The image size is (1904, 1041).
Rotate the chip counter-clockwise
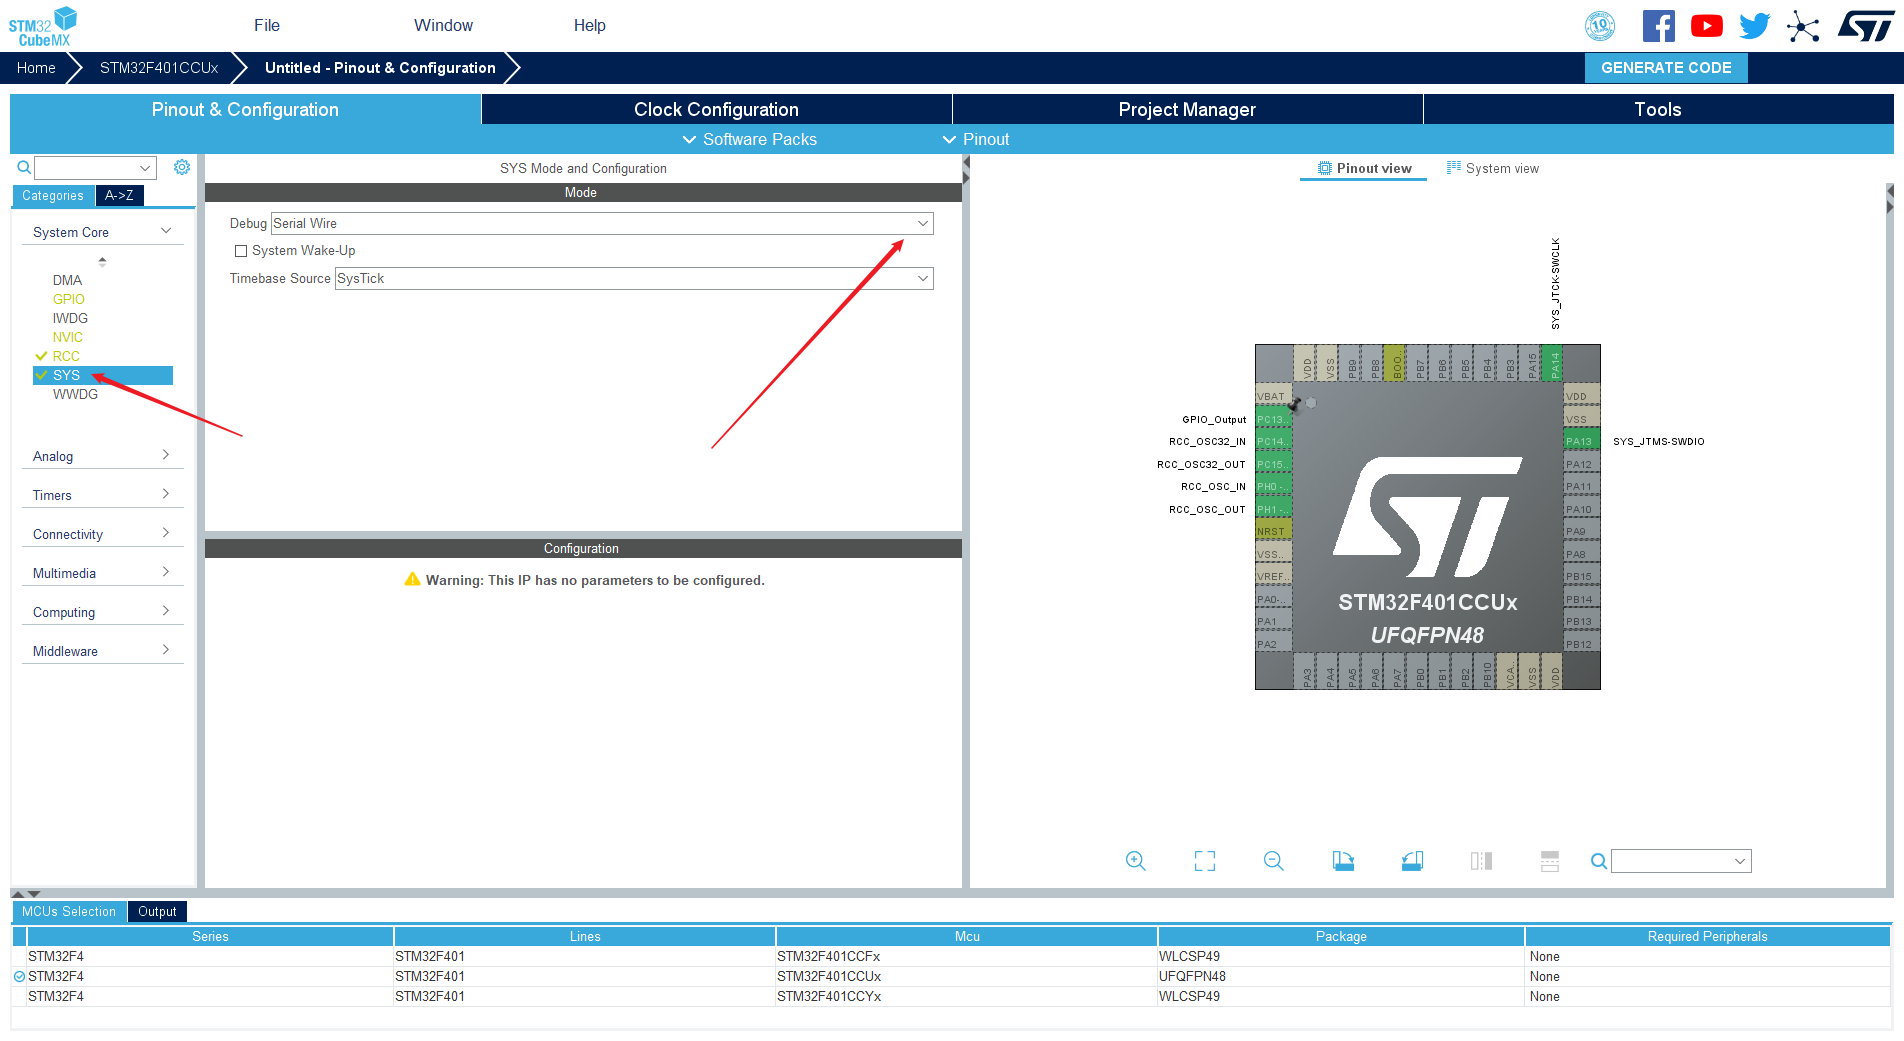click(1412, 861)
